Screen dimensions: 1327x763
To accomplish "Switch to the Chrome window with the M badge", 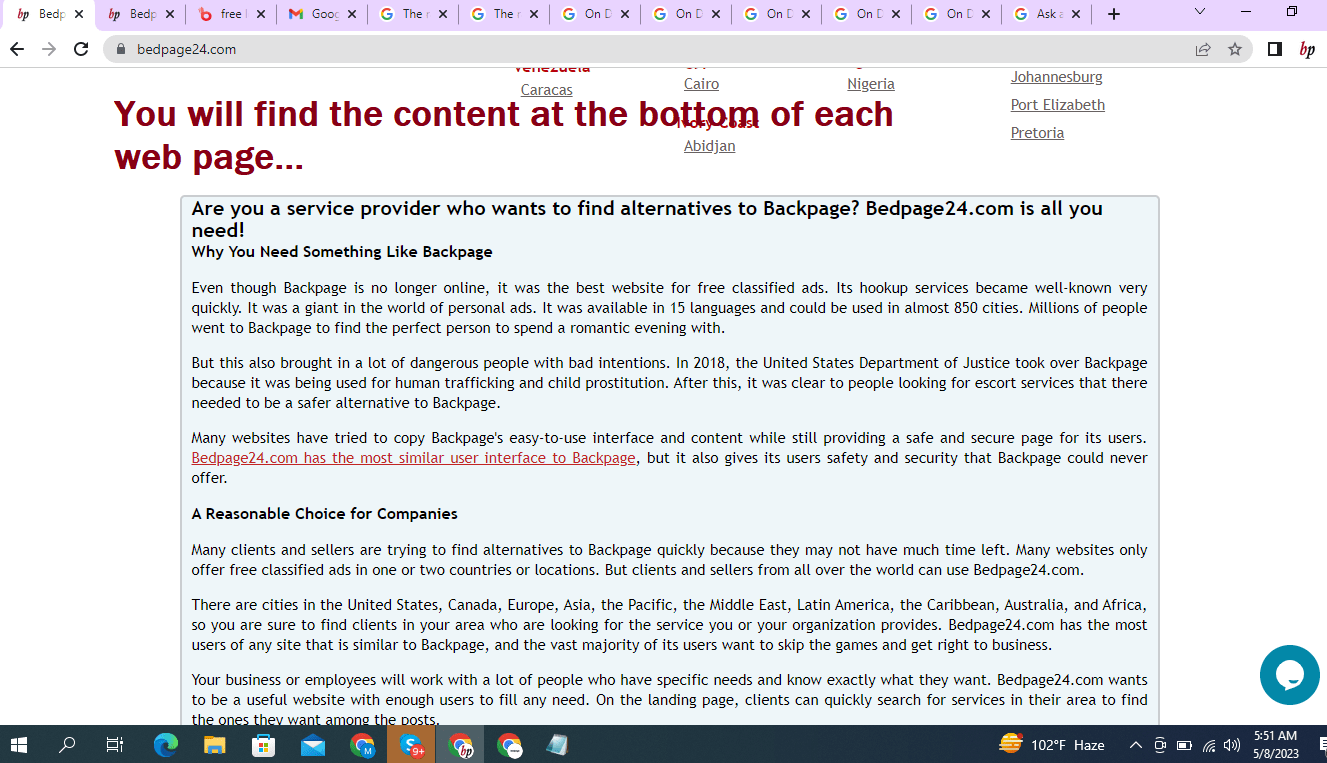I will point(362,745).
